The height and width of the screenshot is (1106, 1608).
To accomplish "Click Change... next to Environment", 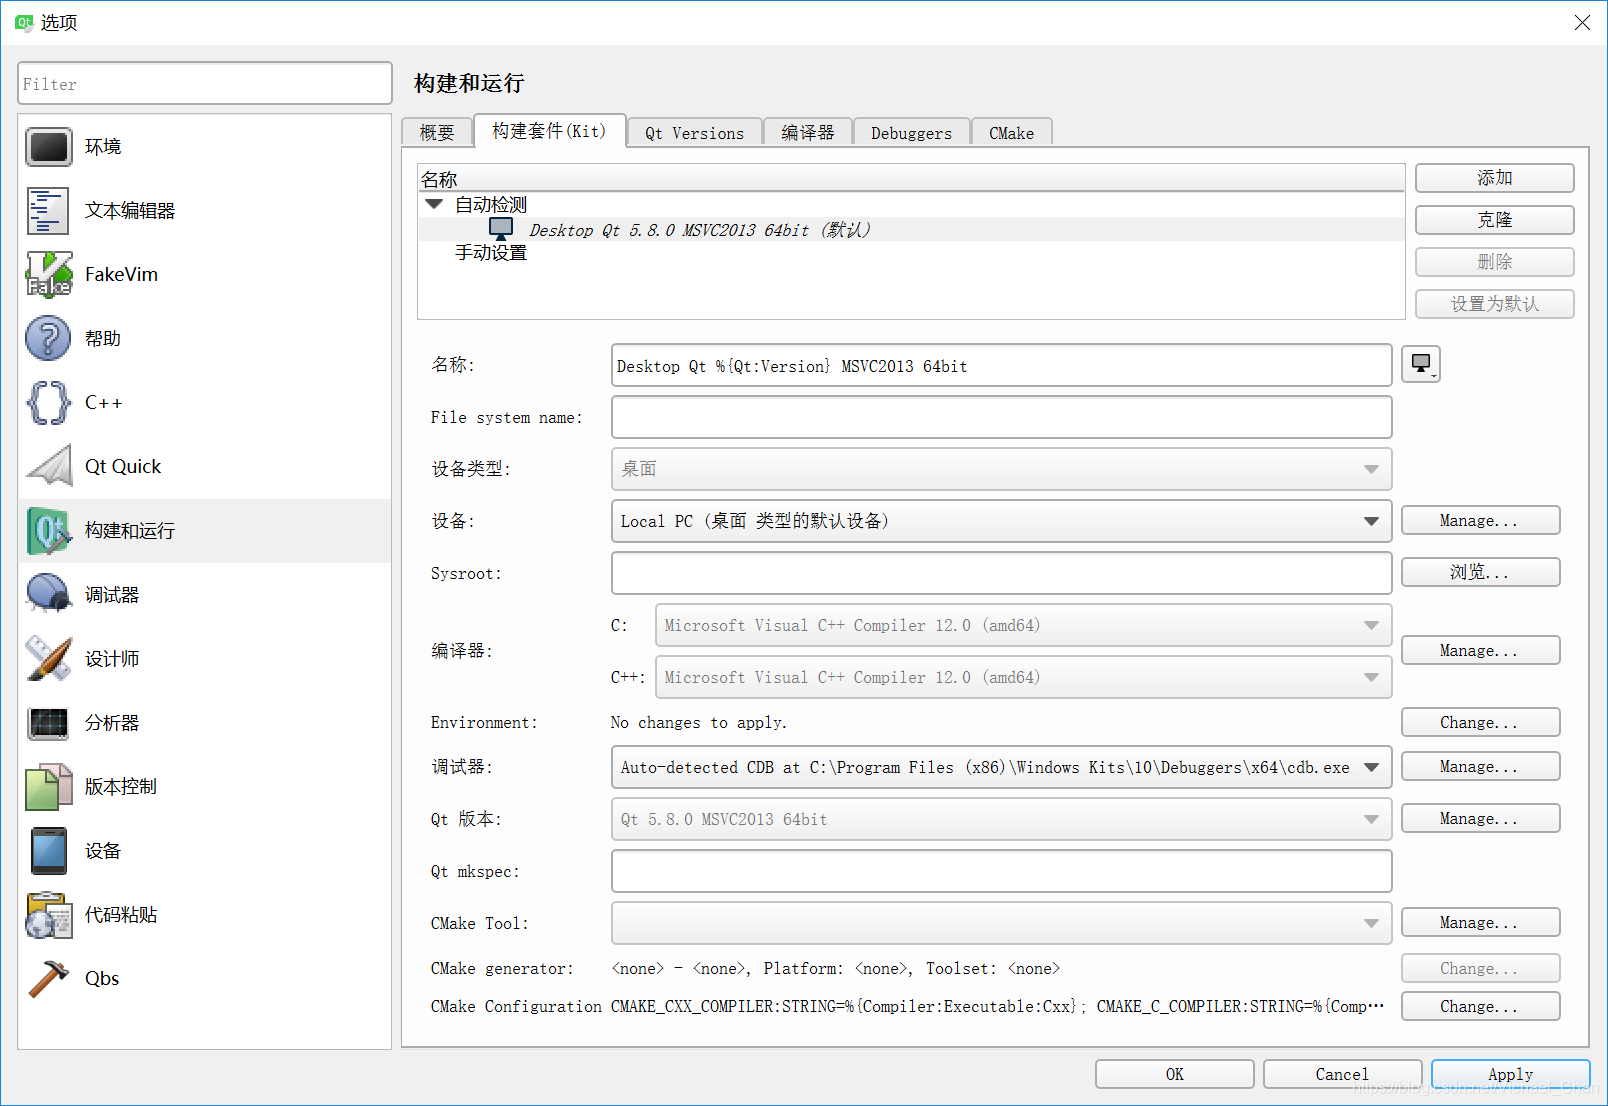I will [1480, 722].
